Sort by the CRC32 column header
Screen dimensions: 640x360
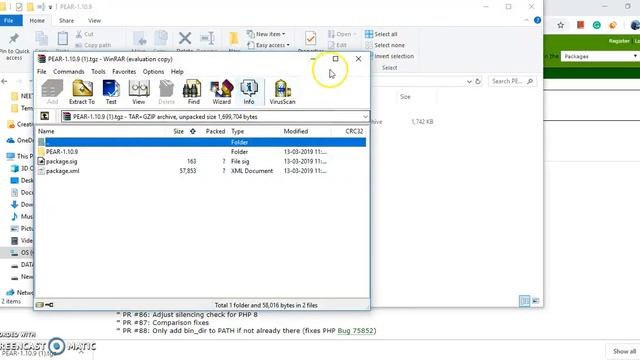(x=354, y=131)
